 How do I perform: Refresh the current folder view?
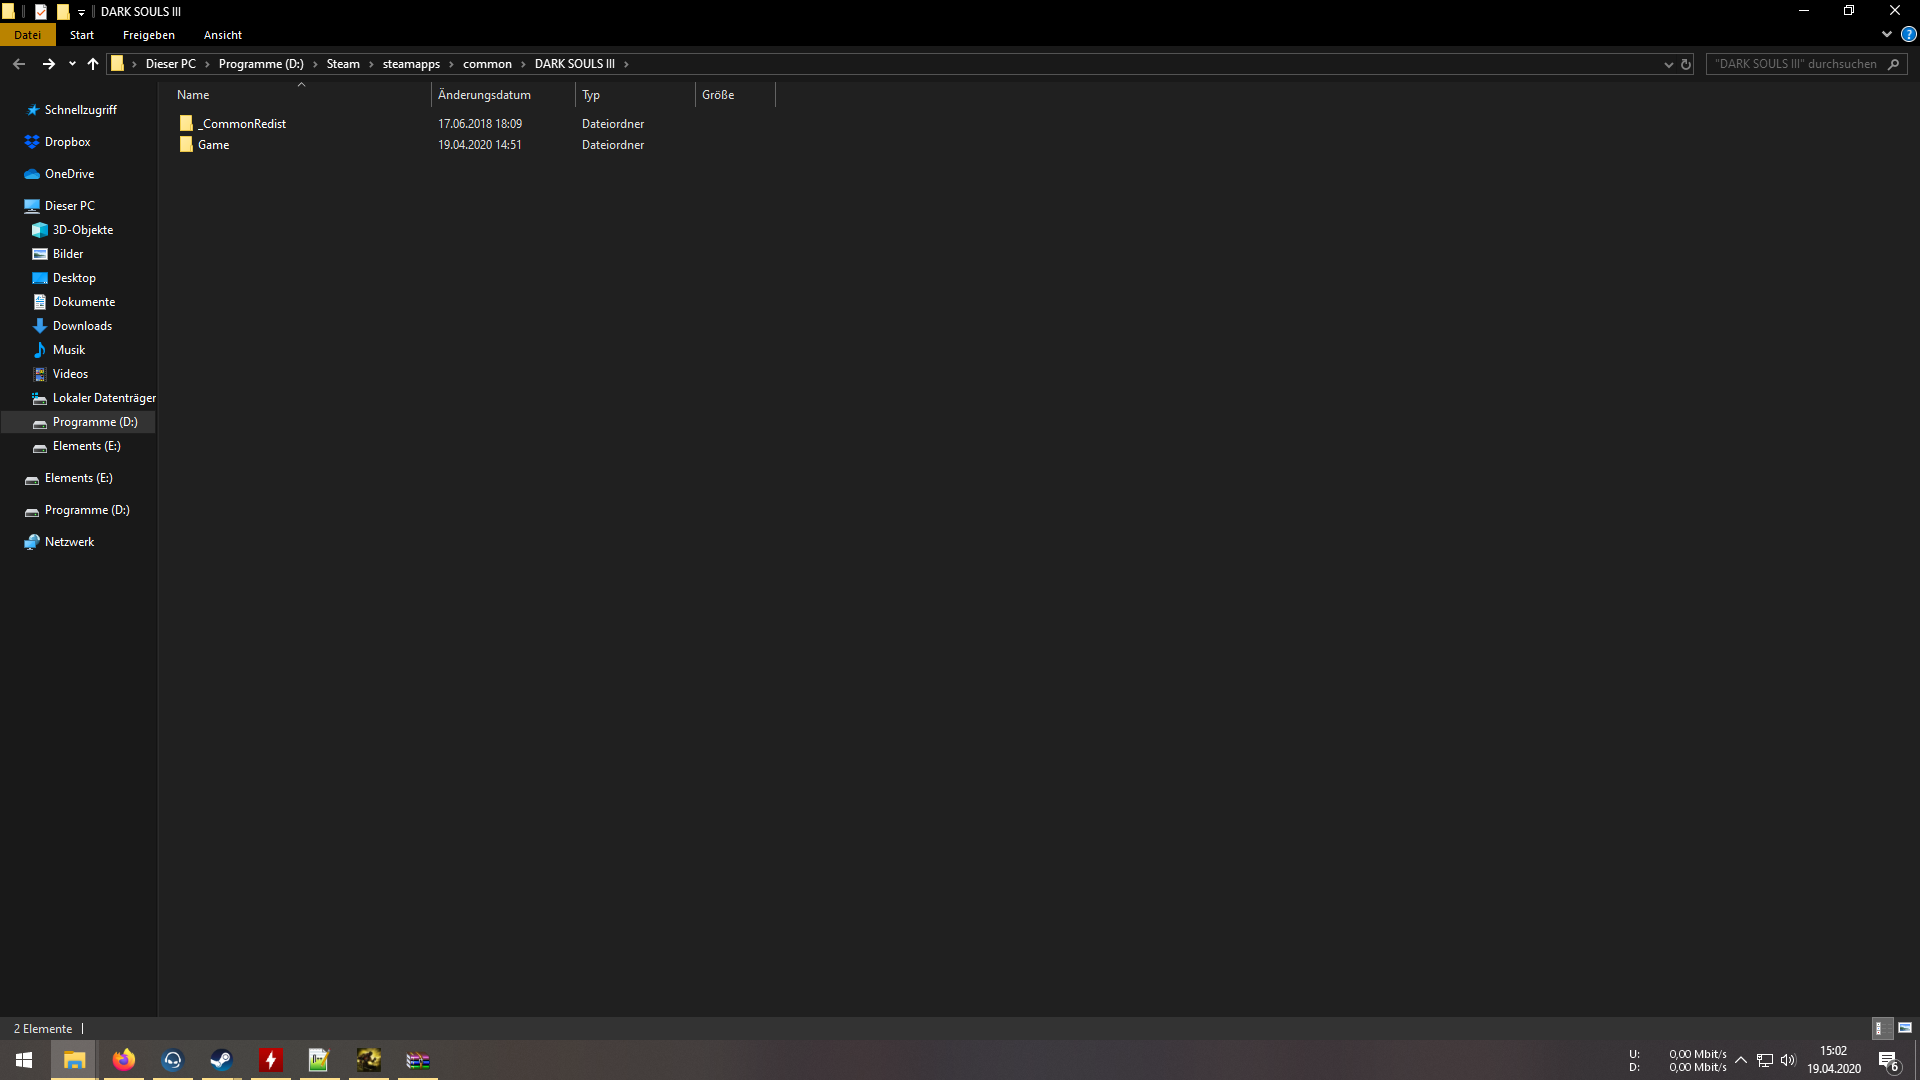(1686, 64)
